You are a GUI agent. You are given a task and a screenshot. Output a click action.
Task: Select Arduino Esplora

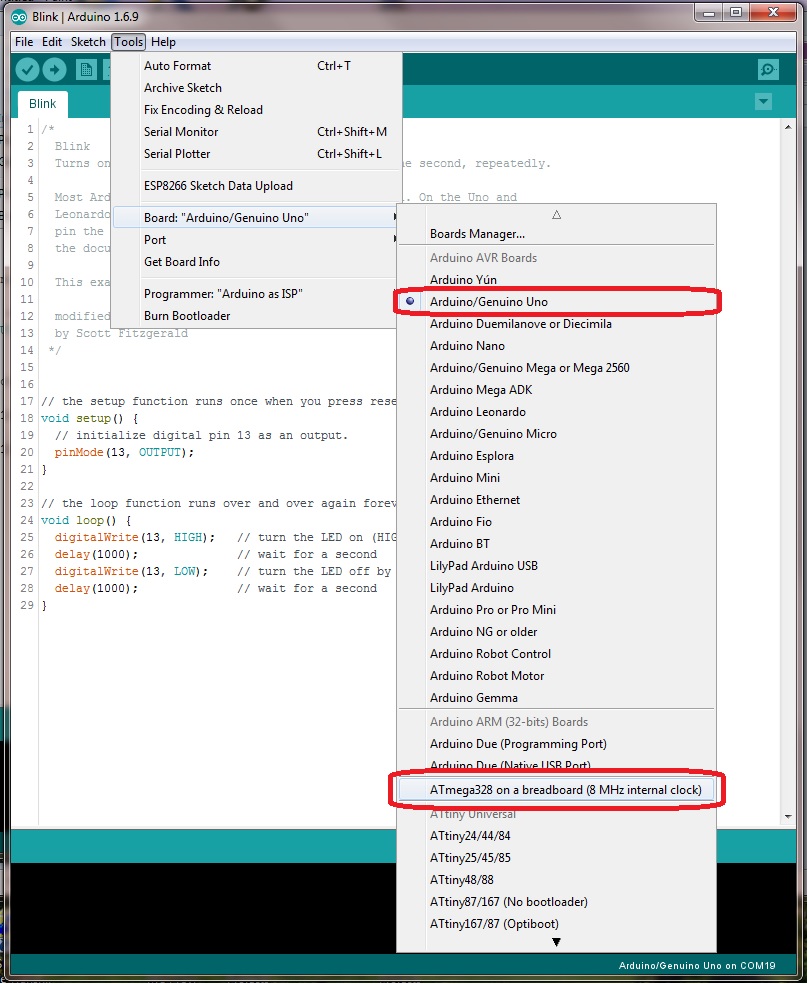(557, 456)
